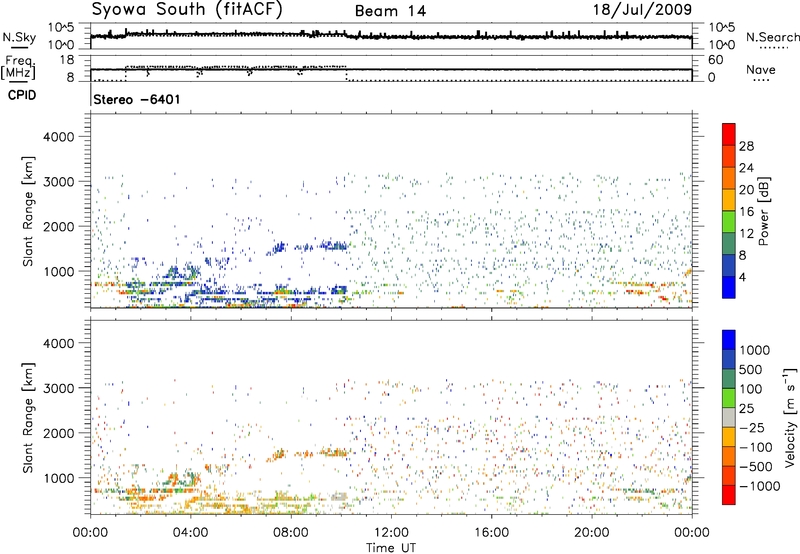This screenshot has width=800, height=554.
Task: Click the Power [dB] colorbar label
Action: tap(764, 211)
